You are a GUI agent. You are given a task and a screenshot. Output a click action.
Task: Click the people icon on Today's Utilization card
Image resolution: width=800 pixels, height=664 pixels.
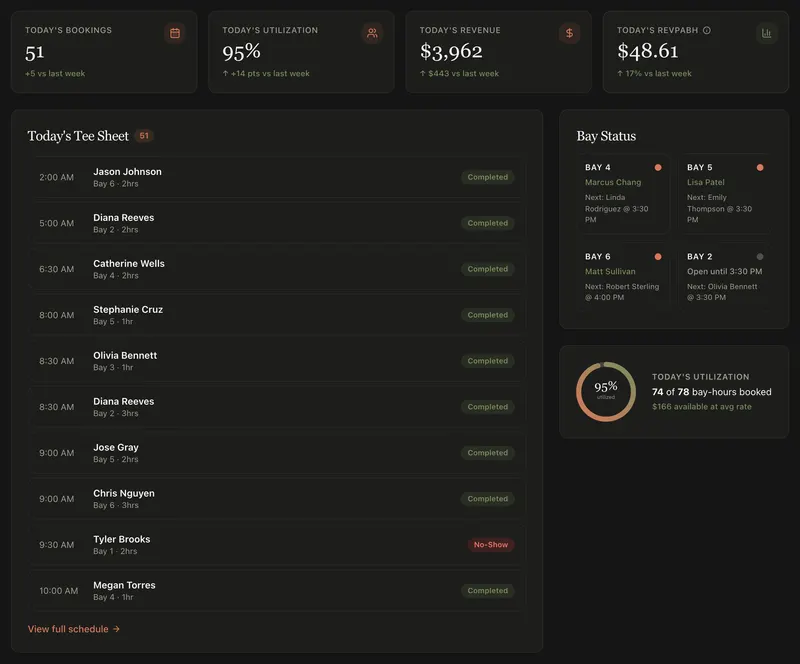372,33
